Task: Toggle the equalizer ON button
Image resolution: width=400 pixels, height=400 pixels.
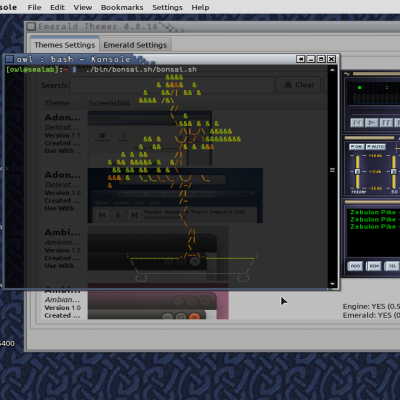Action: [x=356, y=147]
